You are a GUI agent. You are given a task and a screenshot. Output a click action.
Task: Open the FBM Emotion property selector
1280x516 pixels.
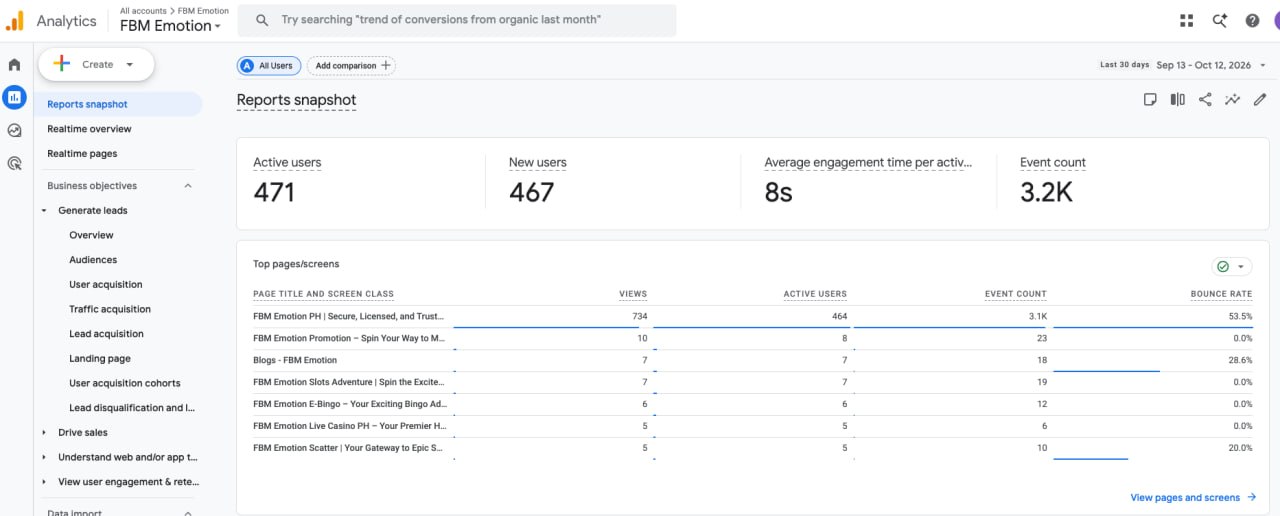click(x=170, y=26)
